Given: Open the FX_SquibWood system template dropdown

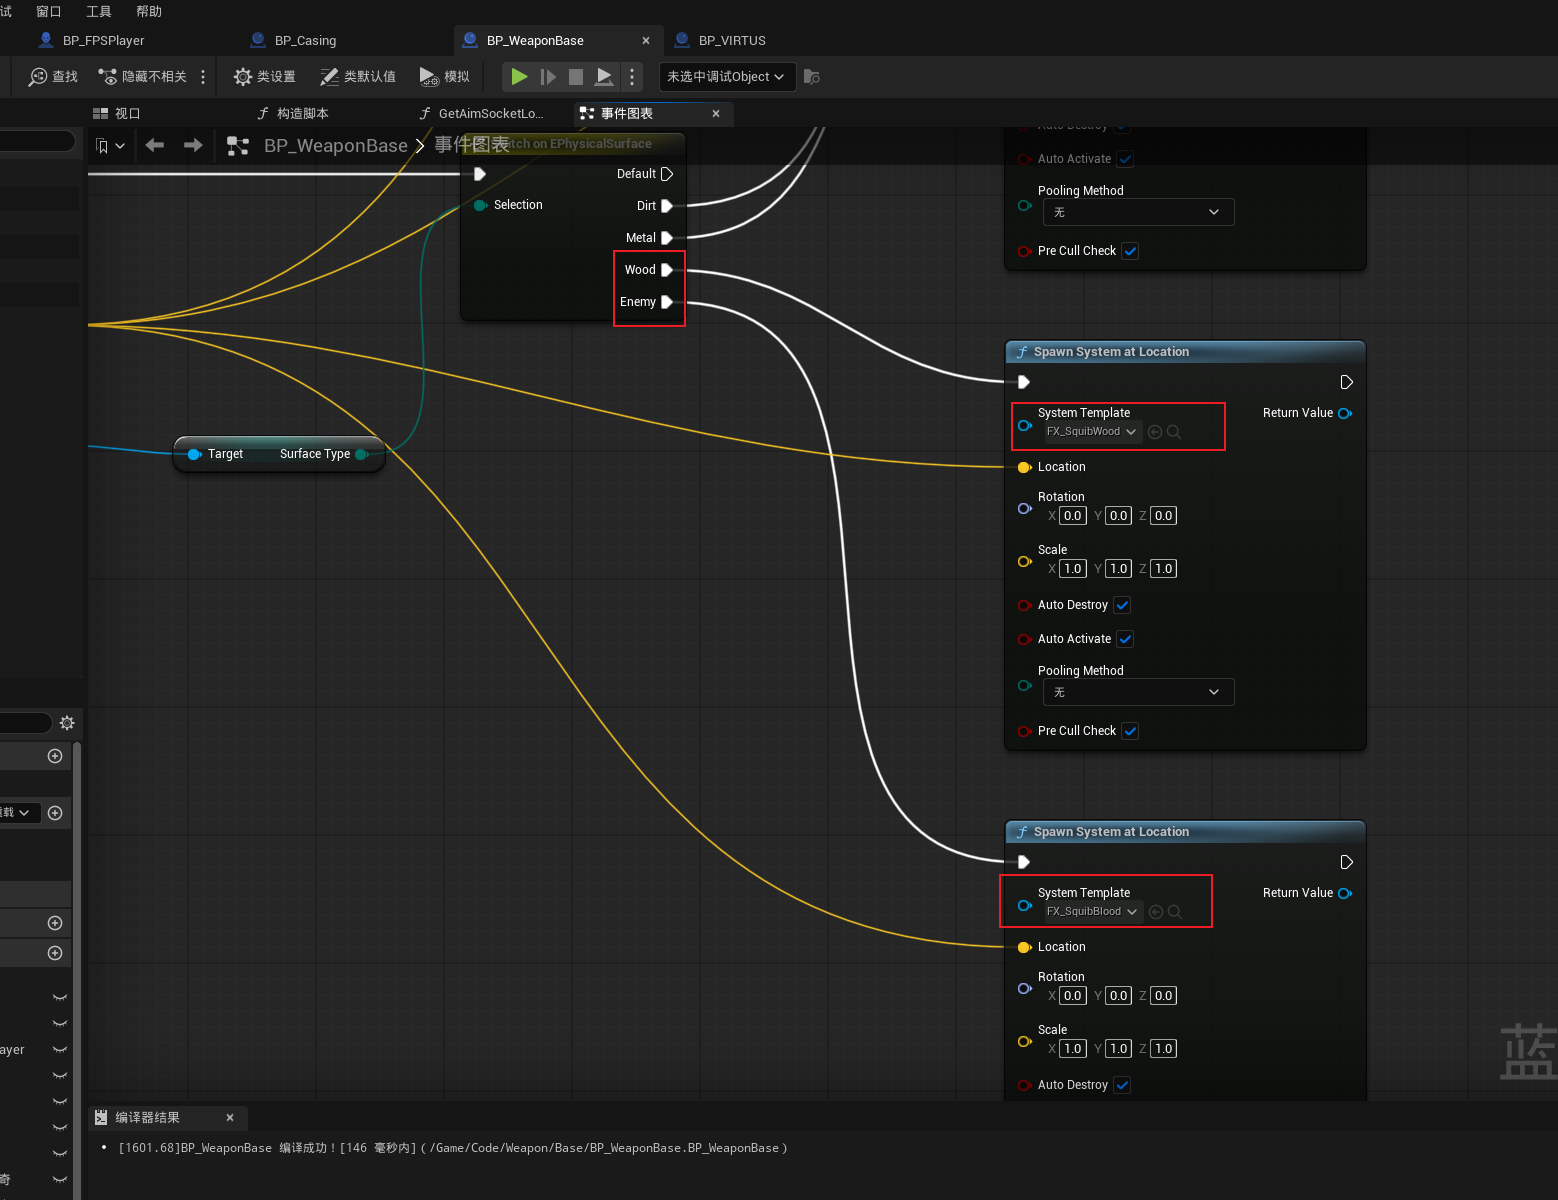Looking at the screenshot, I should pos(1092,432).
